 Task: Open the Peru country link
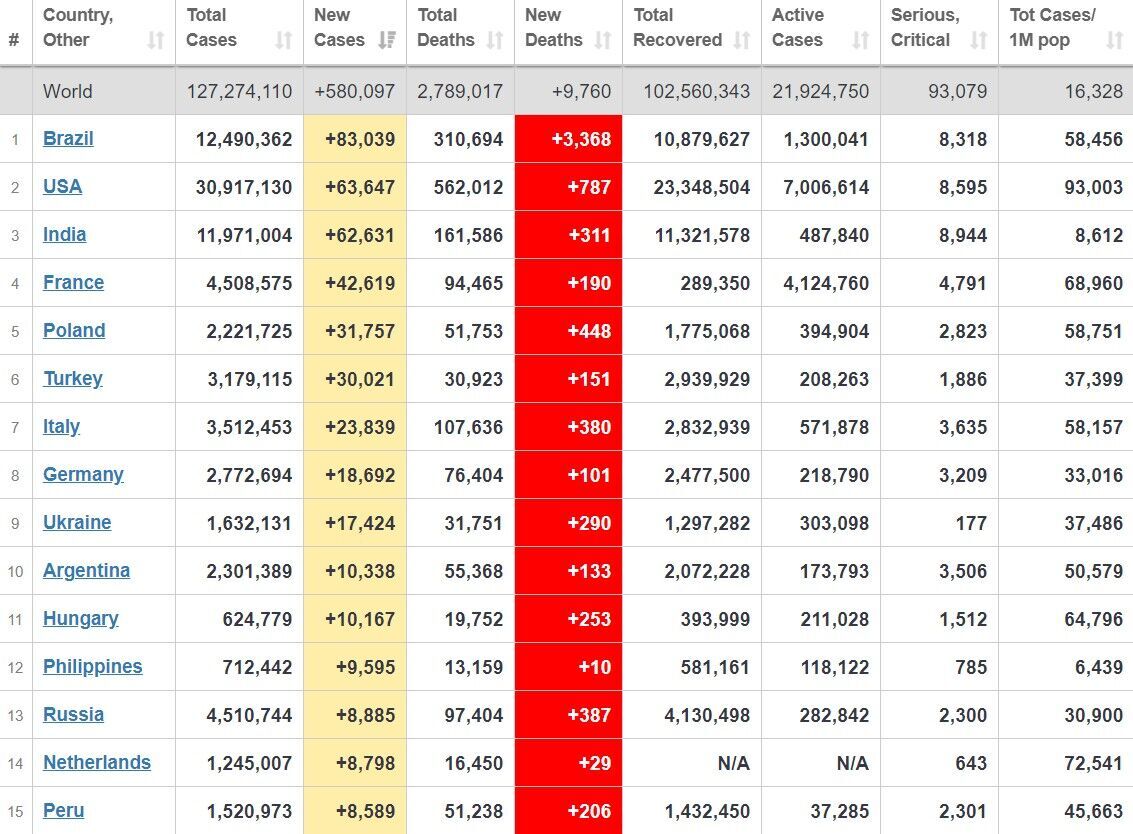(64, 811)
